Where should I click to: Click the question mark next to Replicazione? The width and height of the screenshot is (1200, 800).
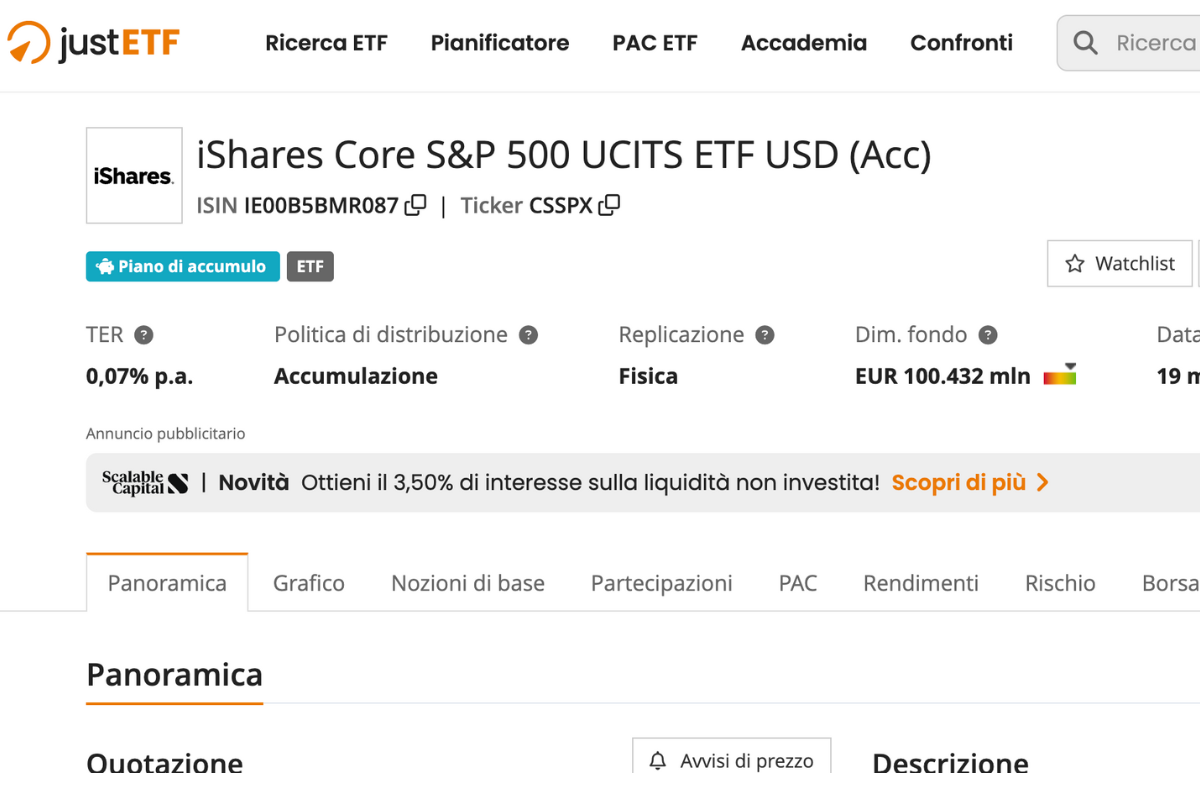[766, 335]
